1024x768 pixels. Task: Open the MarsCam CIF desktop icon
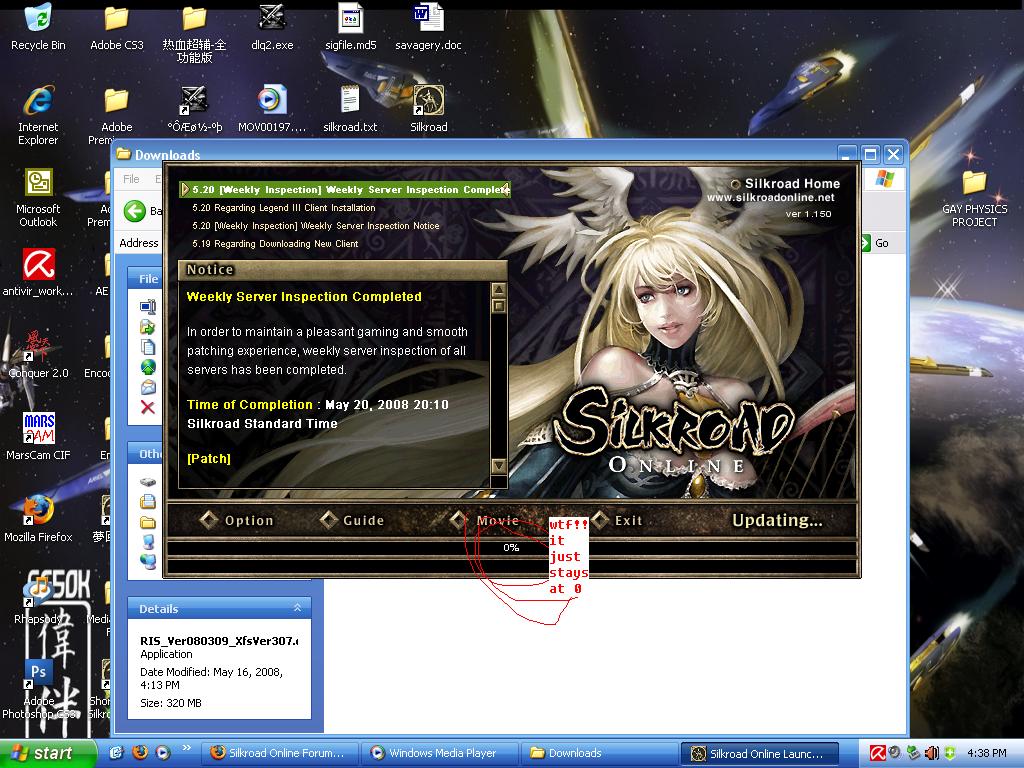[x=38, y=429]
